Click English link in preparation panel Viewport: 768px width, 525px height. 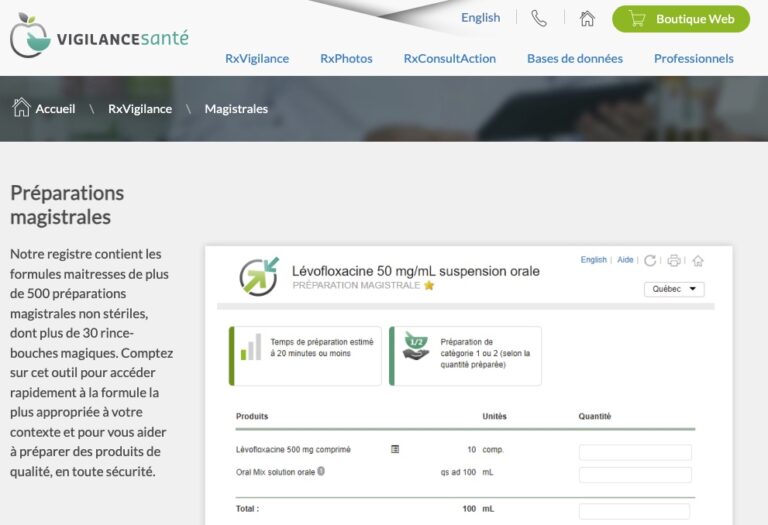click(594, 260)
